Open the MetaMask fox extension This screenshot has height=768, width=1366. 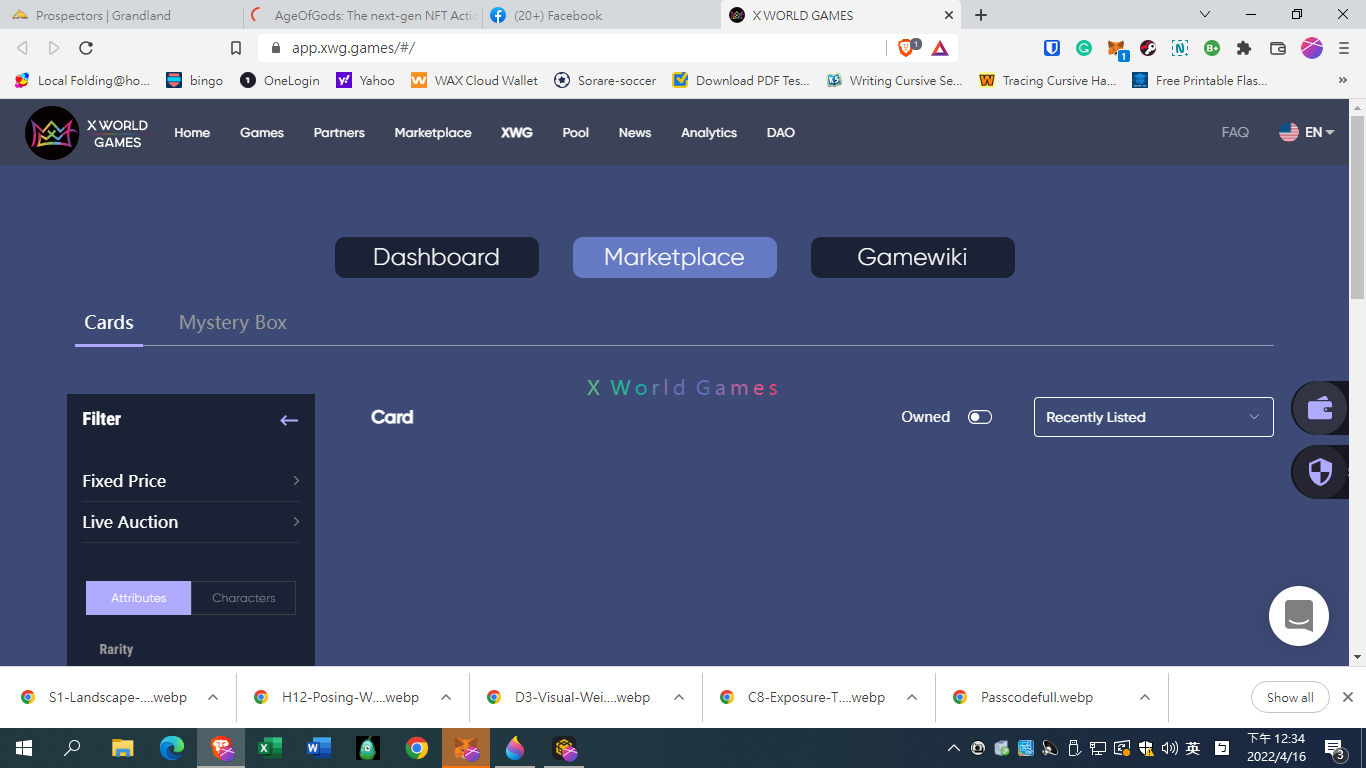pyautogui.click(x=1116, y=48)
